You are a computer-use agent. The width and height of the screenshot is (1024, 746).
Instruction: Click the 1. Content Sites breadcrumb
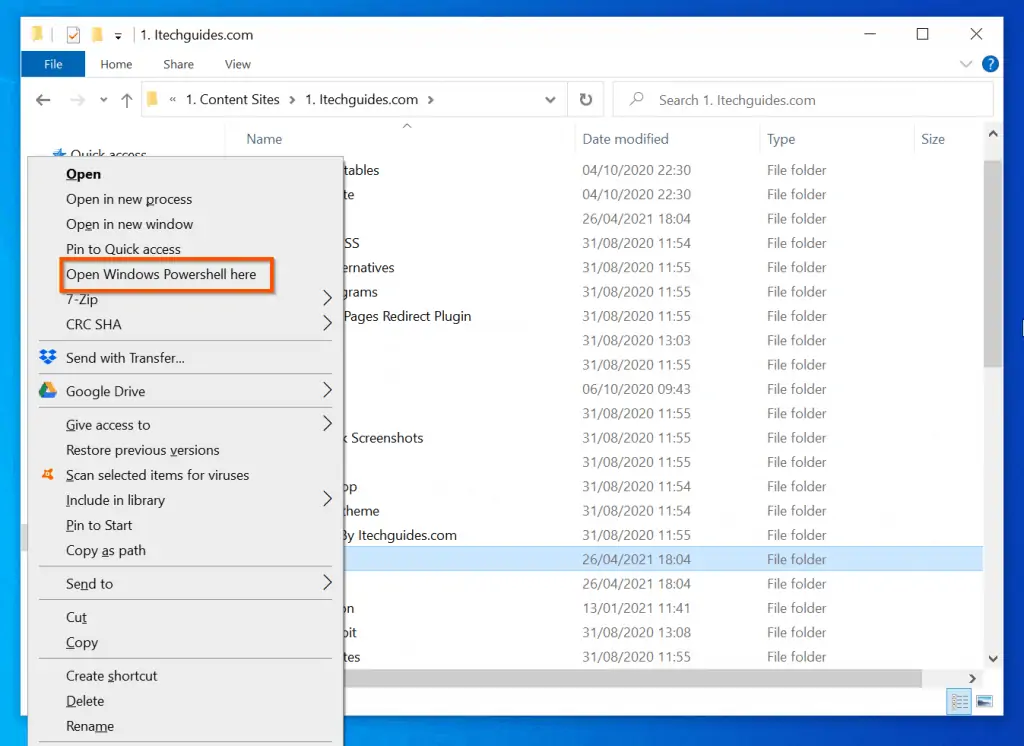click(232, 99)
